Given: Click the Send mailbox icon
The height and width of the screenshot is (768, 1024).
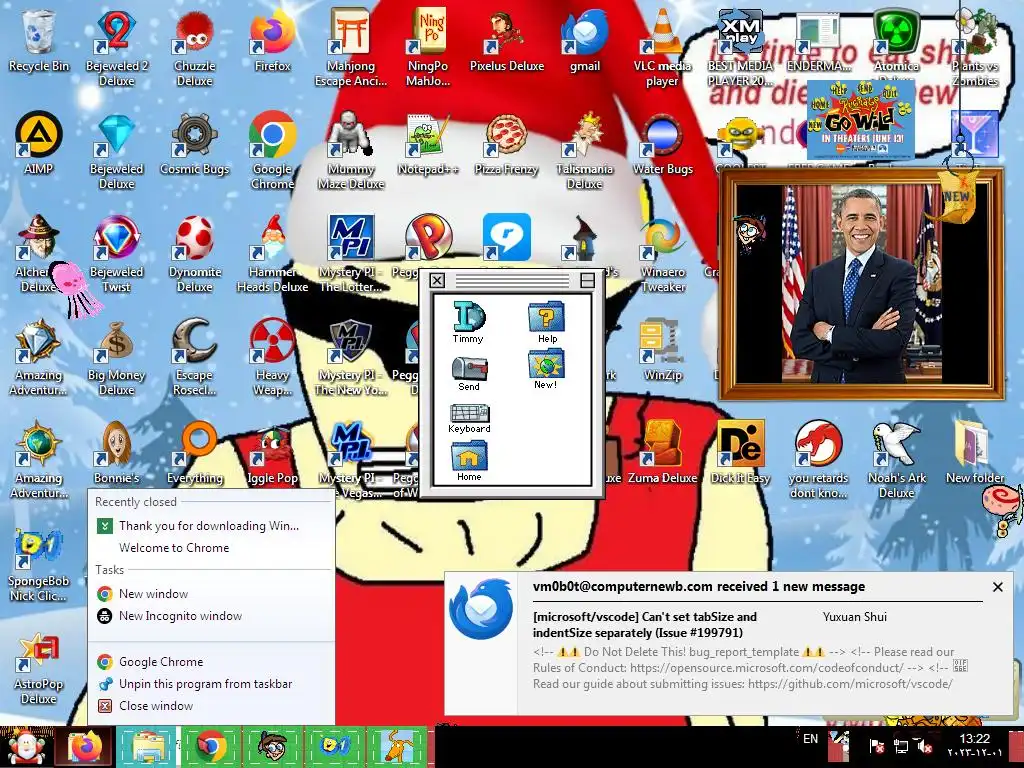Looking at the screenshot, I should tap(469, 374).
